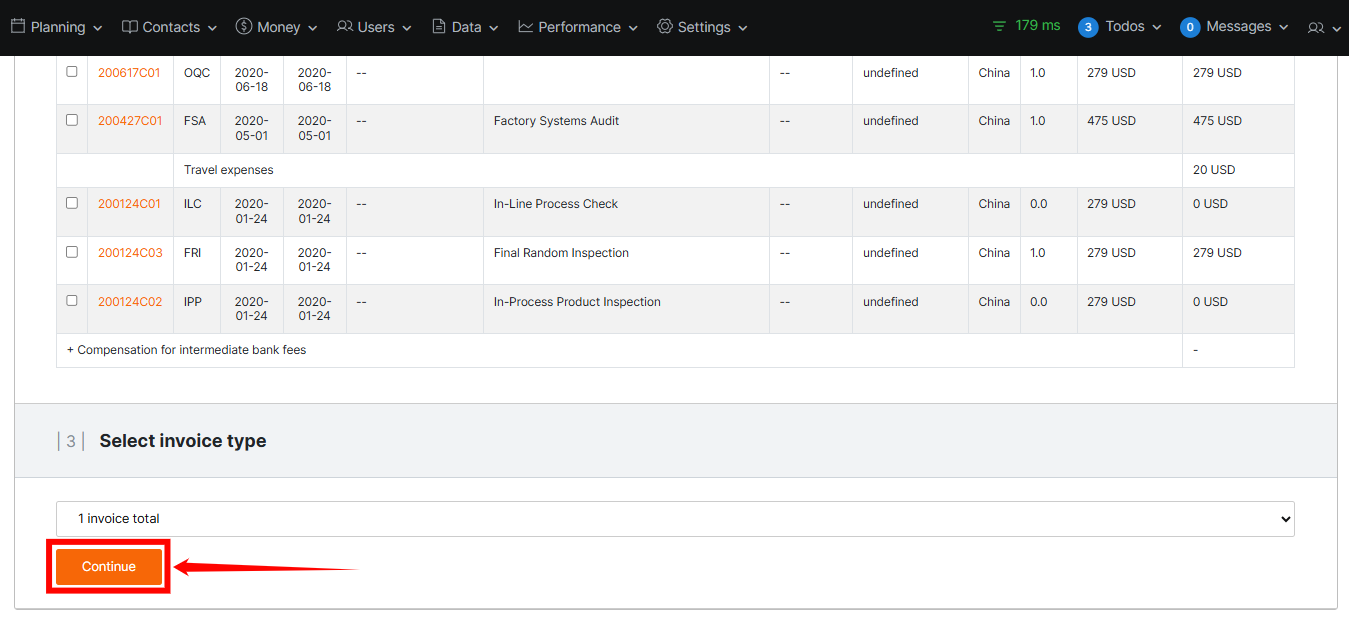This screenshot has height=631, width=1349.
Task: Open the Data document icon
Action: point(439,26)
